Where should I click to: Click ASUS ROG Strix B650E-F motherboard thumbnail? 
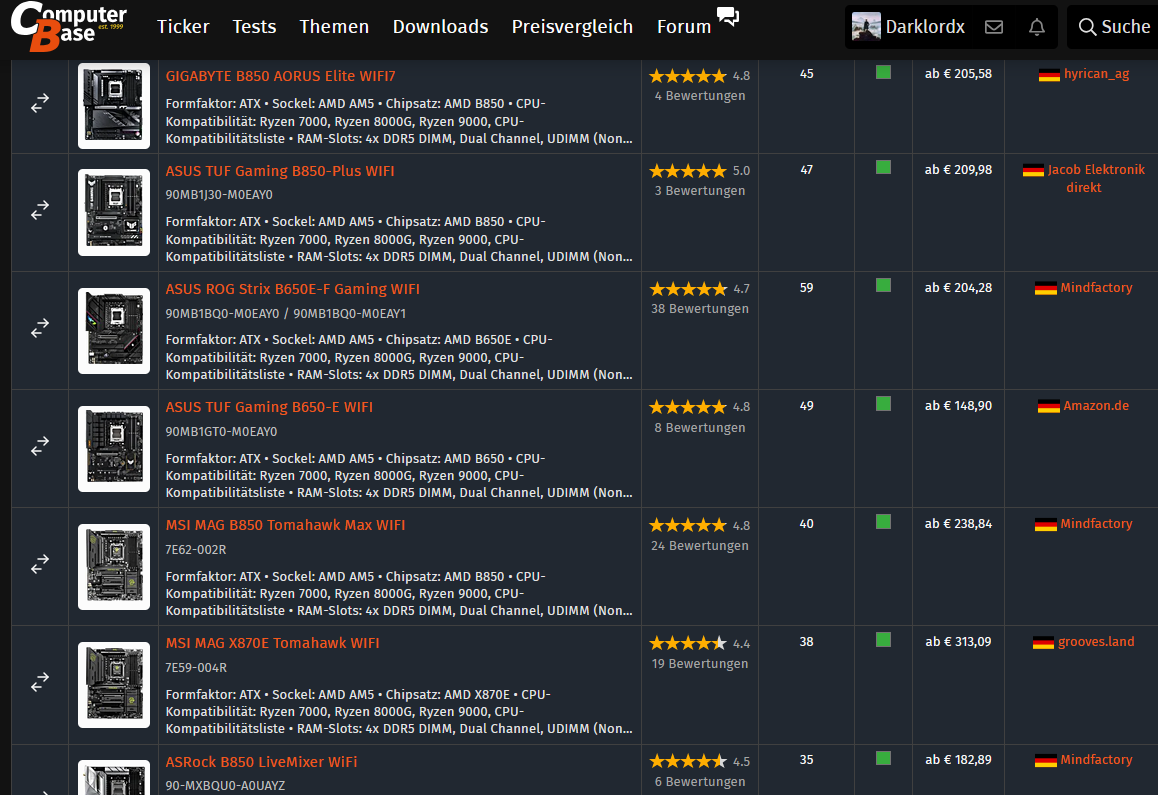coord(114,330)
